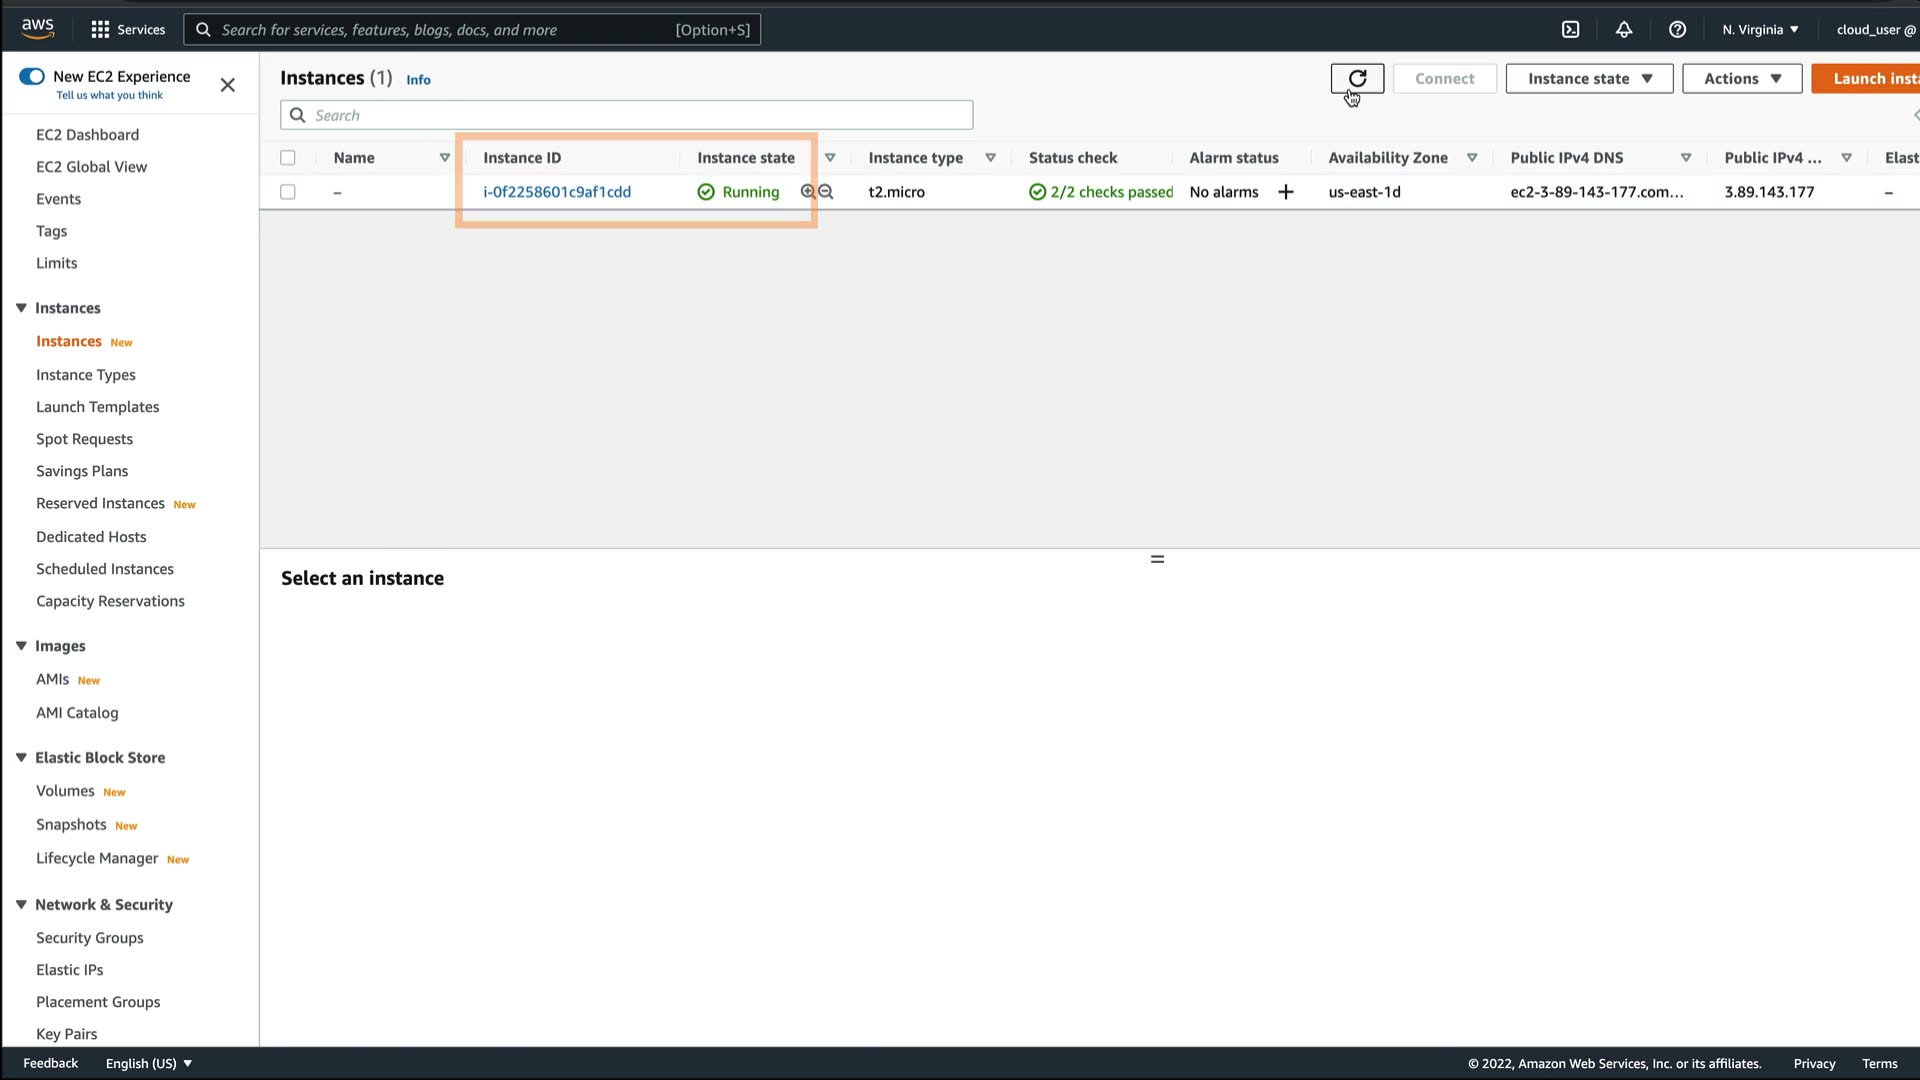The width and height of the screenshot is (1920, 1080).
Task: Check the select-all instances checkbox
Action: point(288,158)
